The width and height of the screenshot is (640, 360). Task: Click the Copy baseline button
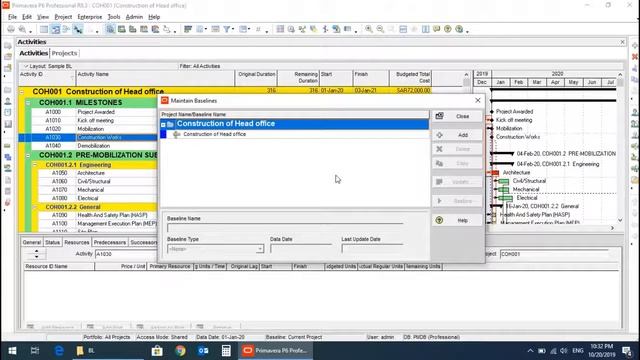point(457,163)
